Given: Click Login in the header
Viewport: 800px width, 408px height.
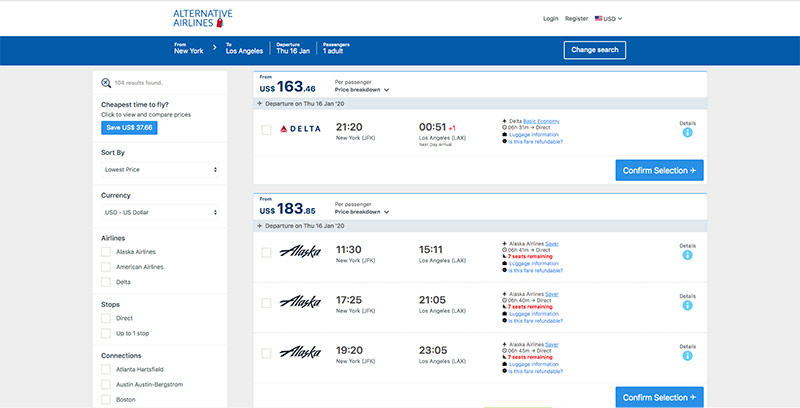Looking at the screenshot, I should (551, 18).
